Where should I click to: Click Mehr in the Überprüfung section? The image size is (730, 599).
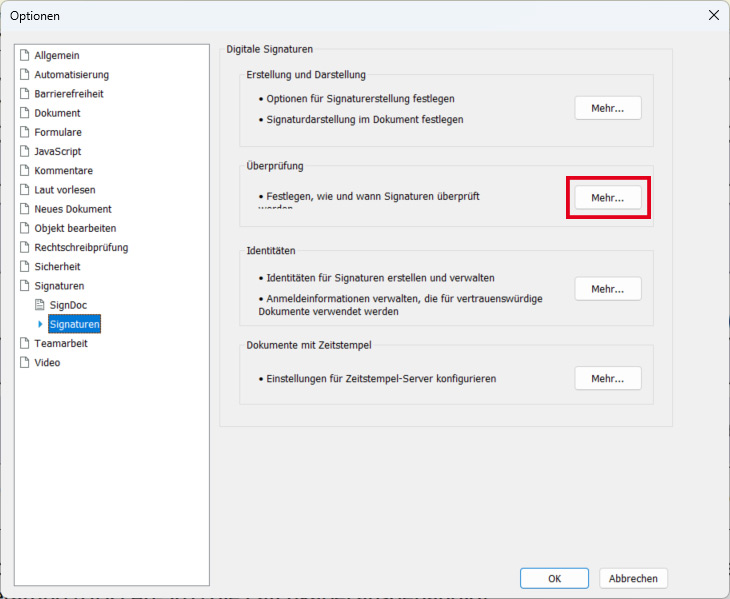pyautogui.click(x=608, y=198)
